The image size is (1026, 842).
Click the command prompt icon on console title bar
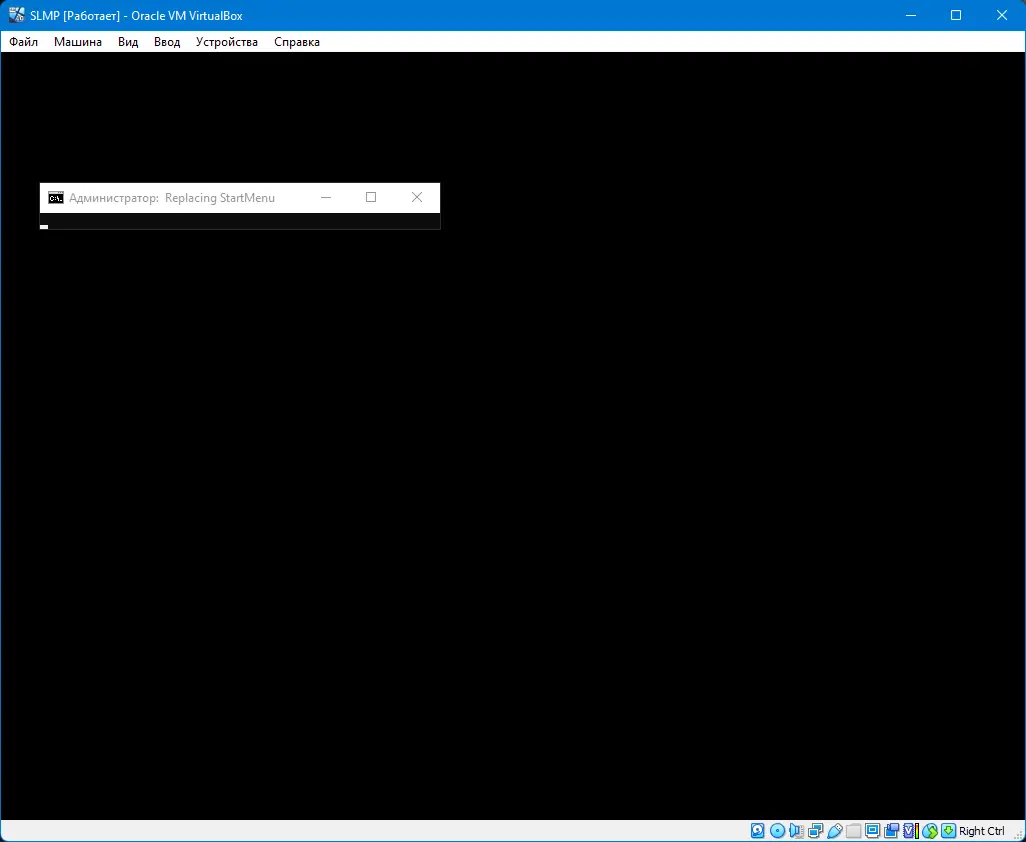click(56, 197)
